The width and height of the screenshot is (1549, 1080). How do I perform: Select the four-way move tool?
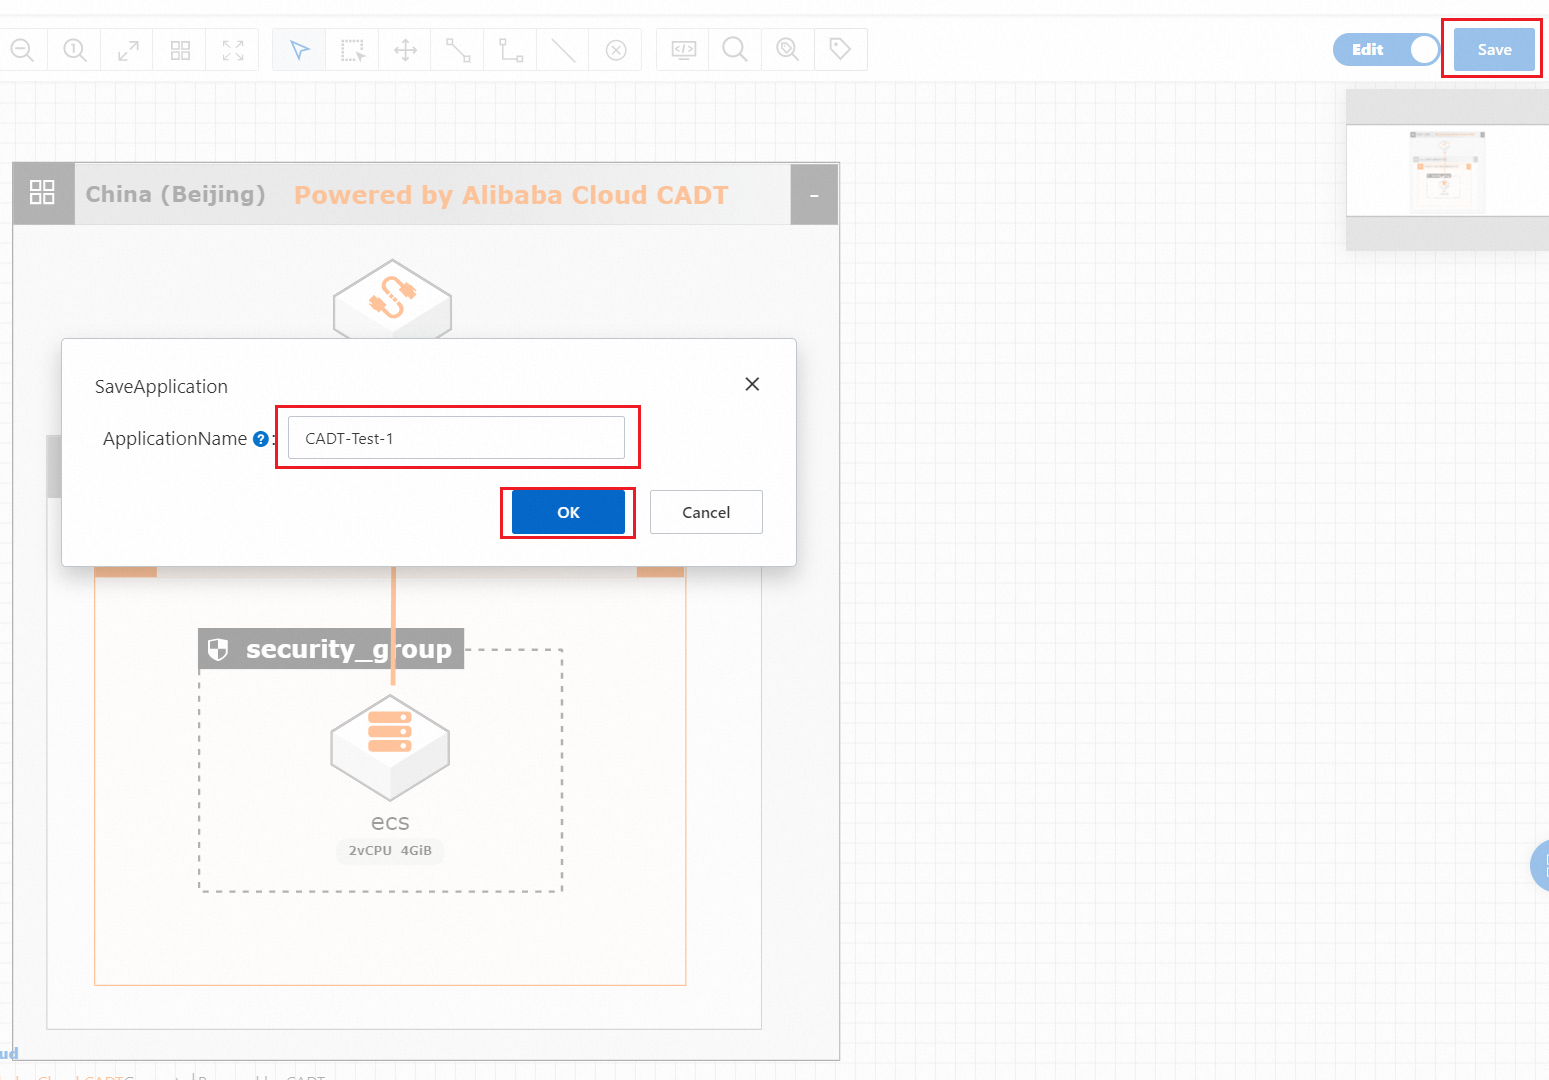pyautogui.click(x=405, y=50)
